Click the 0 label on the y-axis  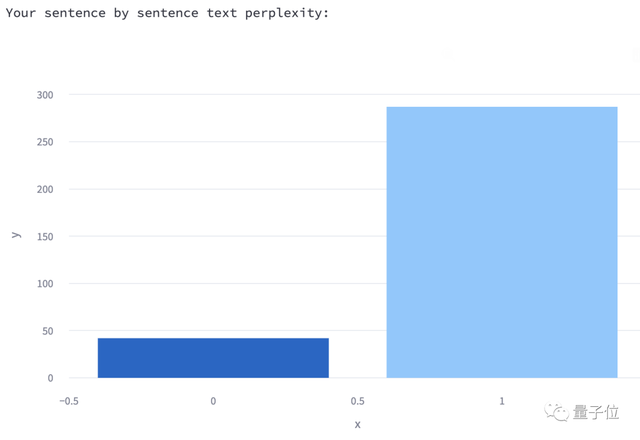50,378
